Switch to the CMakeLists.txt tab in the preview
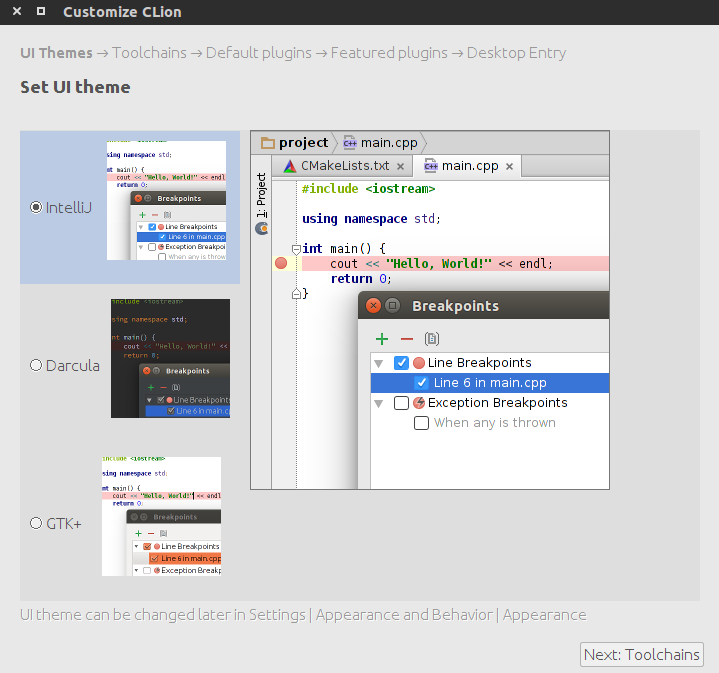Viewport: 719px width, 673px height. pyautogui.click(x=344, y=166)
